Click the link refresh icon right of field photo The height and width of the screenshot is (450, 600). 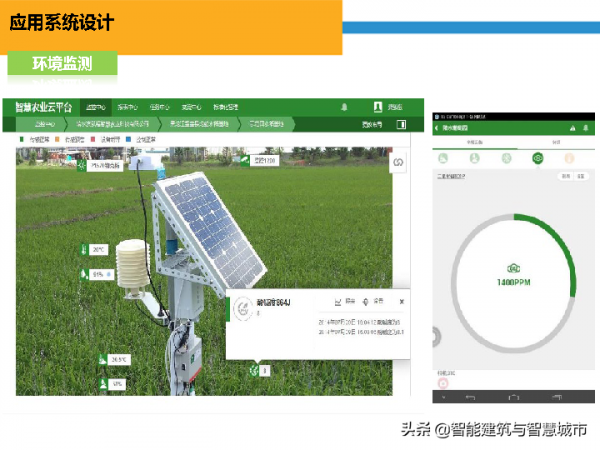398,162
